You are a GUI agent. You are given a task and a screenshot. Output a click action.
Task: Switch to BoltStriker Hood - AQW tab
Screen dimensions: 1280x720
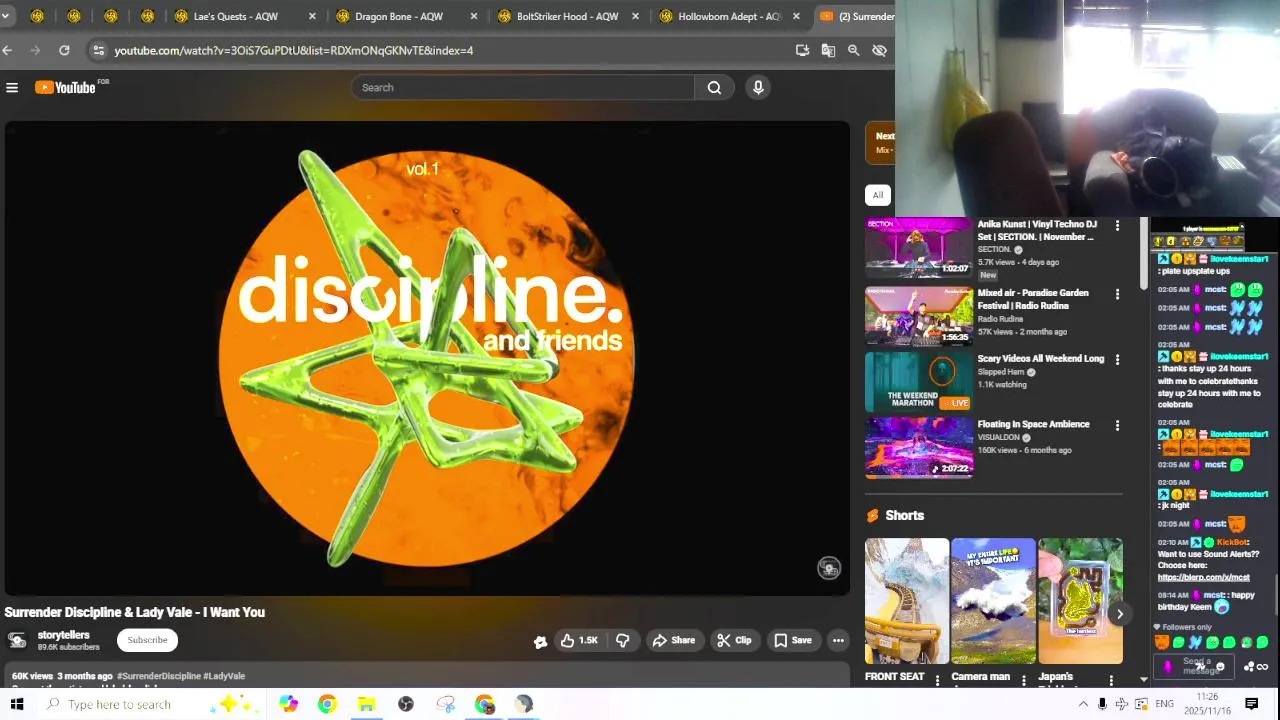[x=567, y=16]
